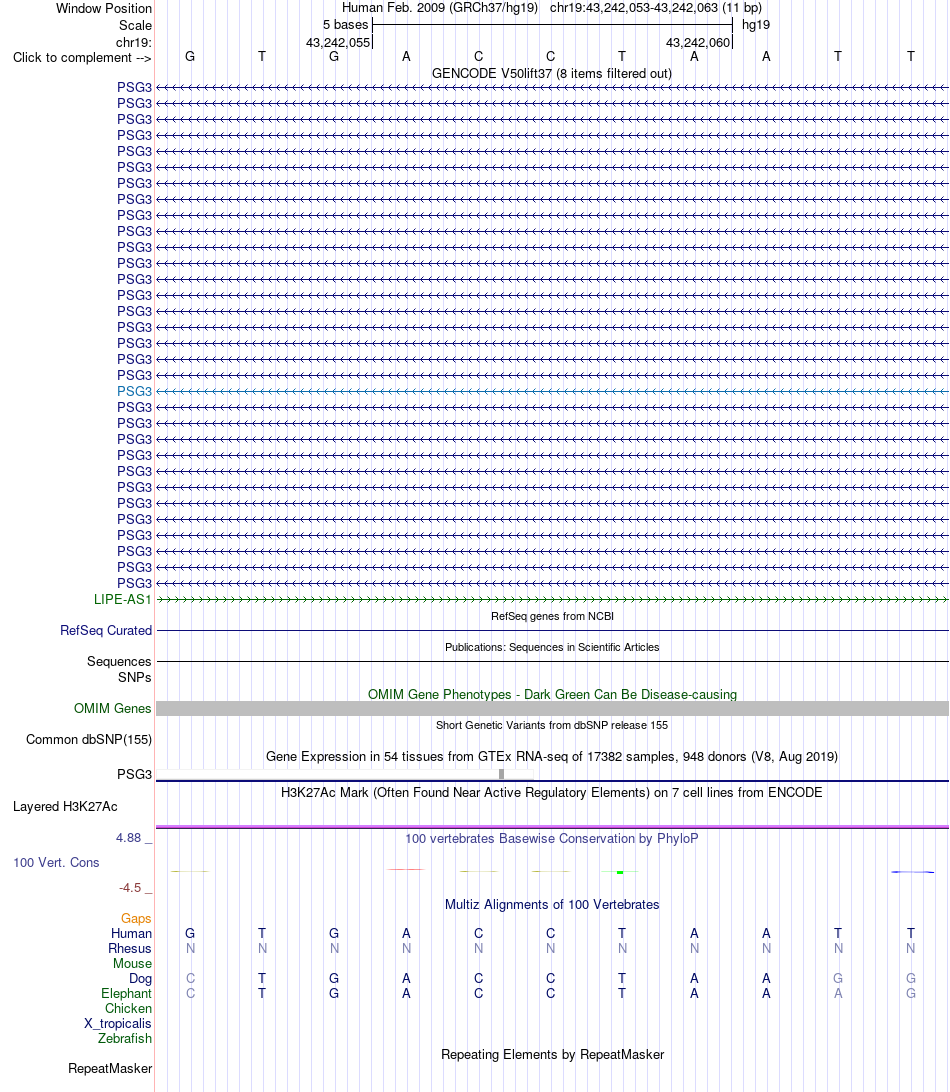
Task: Click the LIPE-AS1 green transcript line
Action: [x=552, y=600]
